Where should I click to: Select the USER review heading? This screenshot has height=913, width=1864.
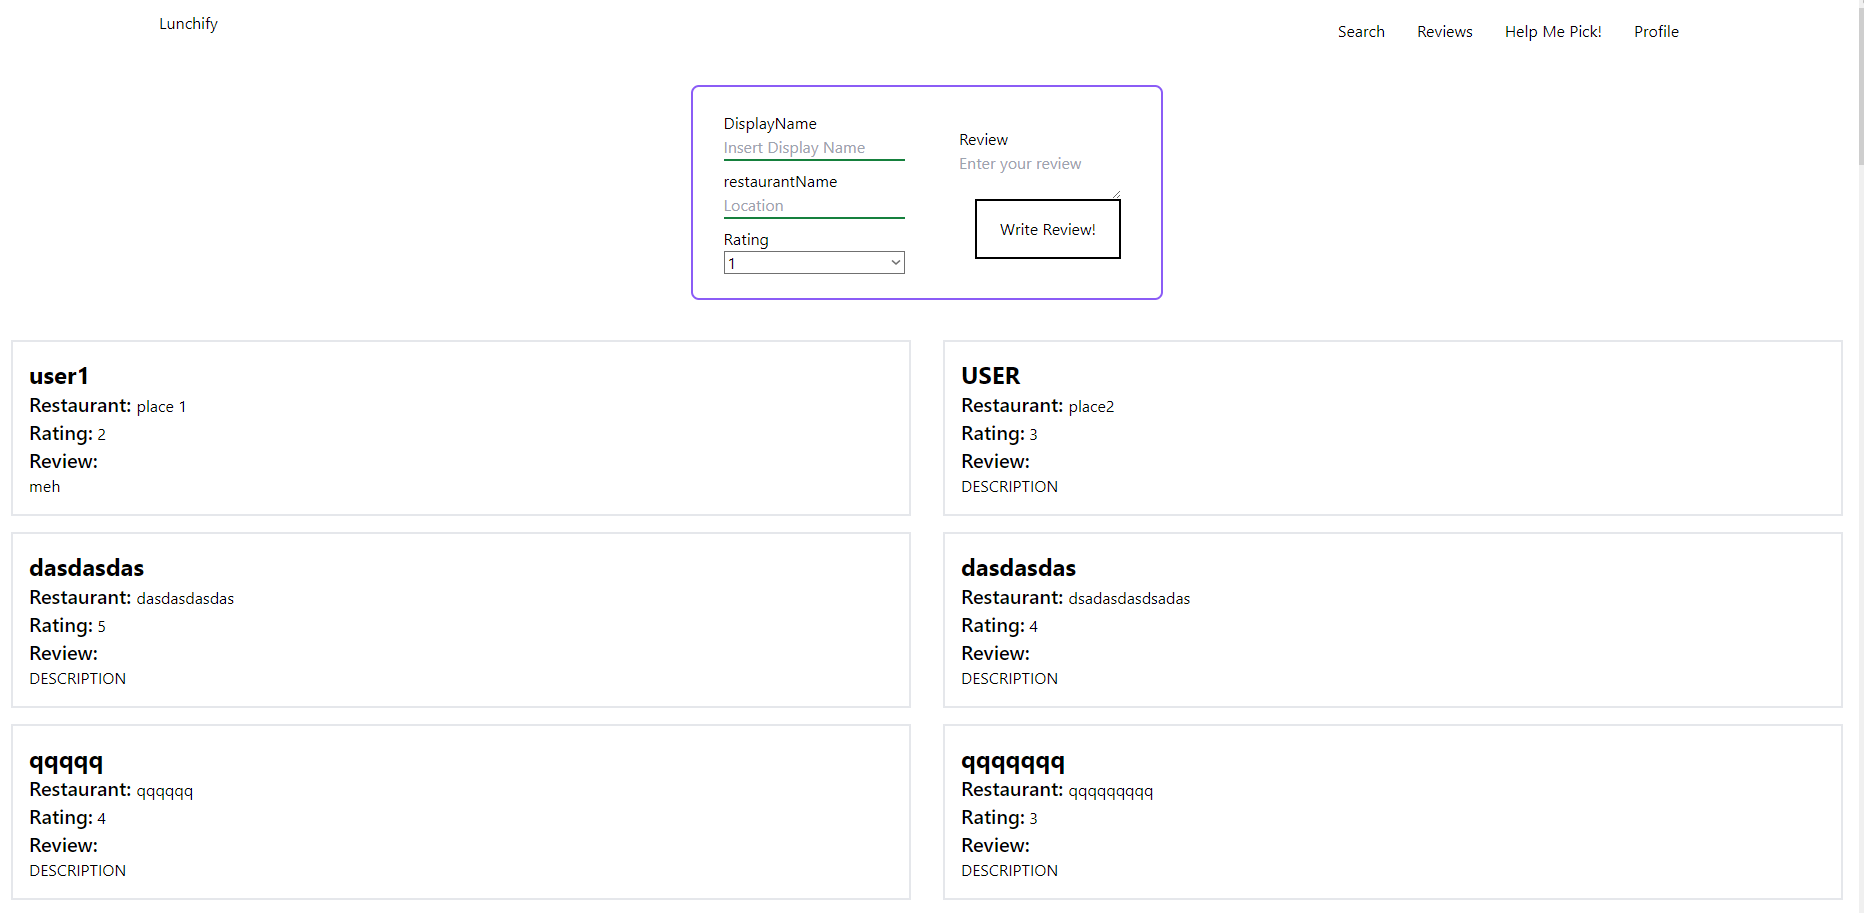click(x=990, y=376)
